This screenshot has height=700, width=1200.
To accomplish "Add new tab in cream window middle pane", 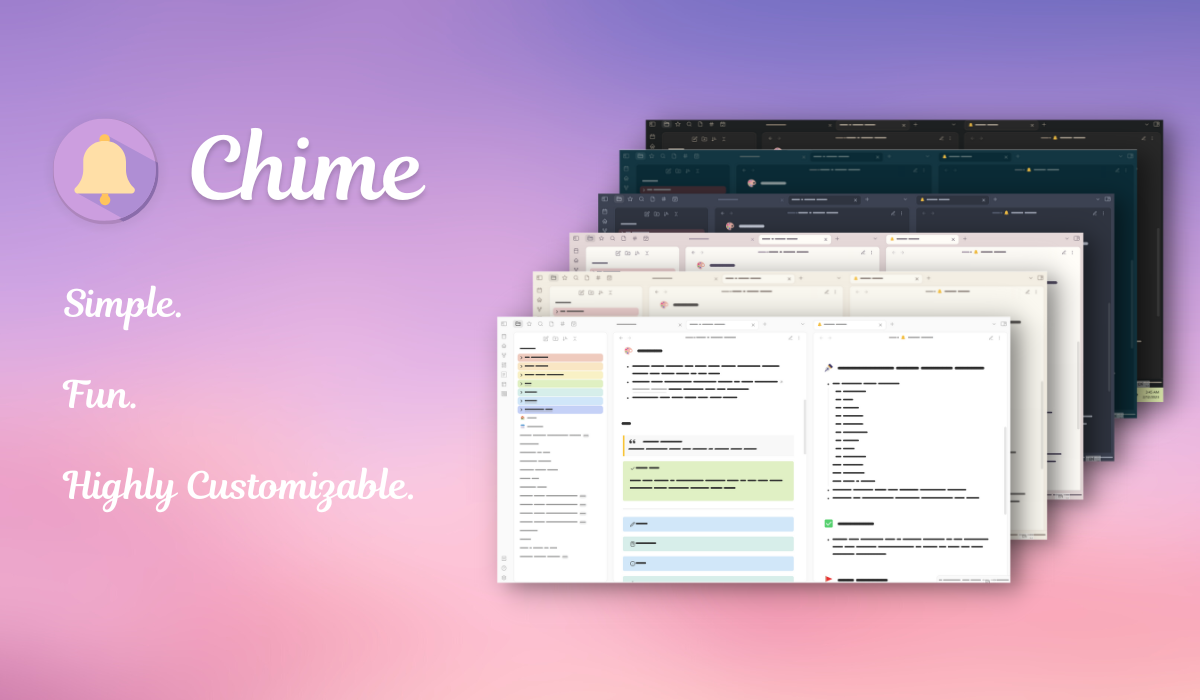I will [800, 277].
